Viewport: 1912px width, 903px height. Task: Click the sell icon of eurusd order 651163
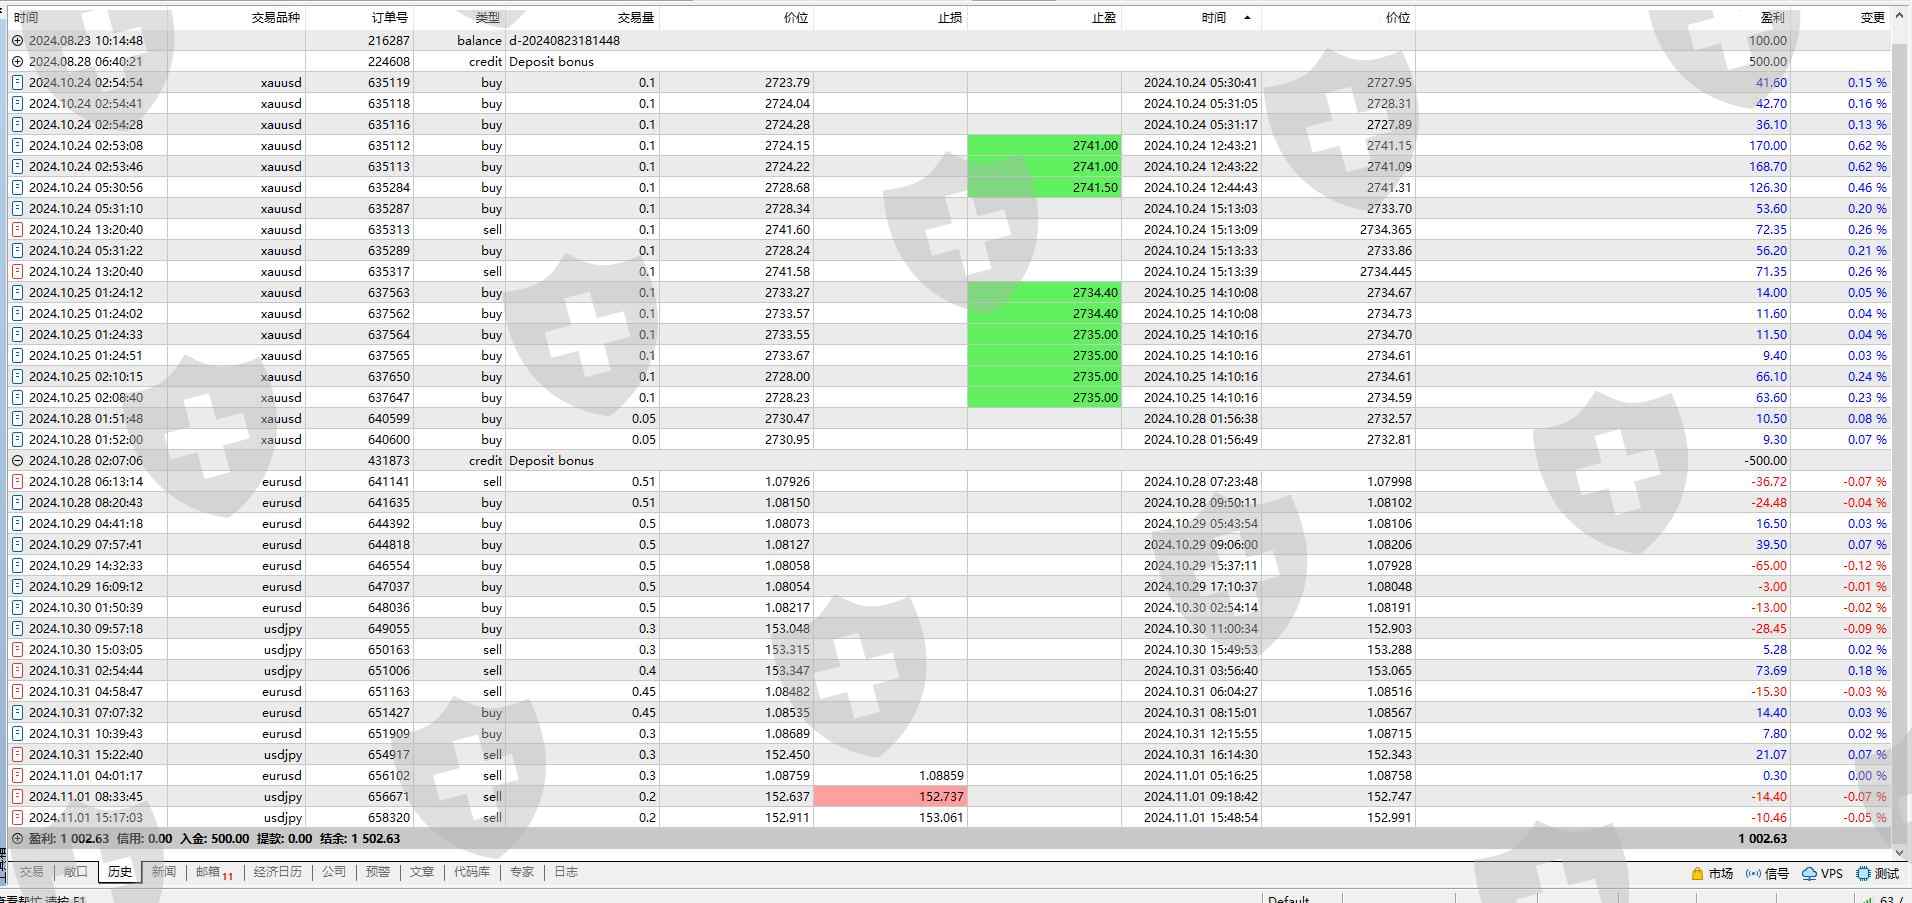pos(17,692)
